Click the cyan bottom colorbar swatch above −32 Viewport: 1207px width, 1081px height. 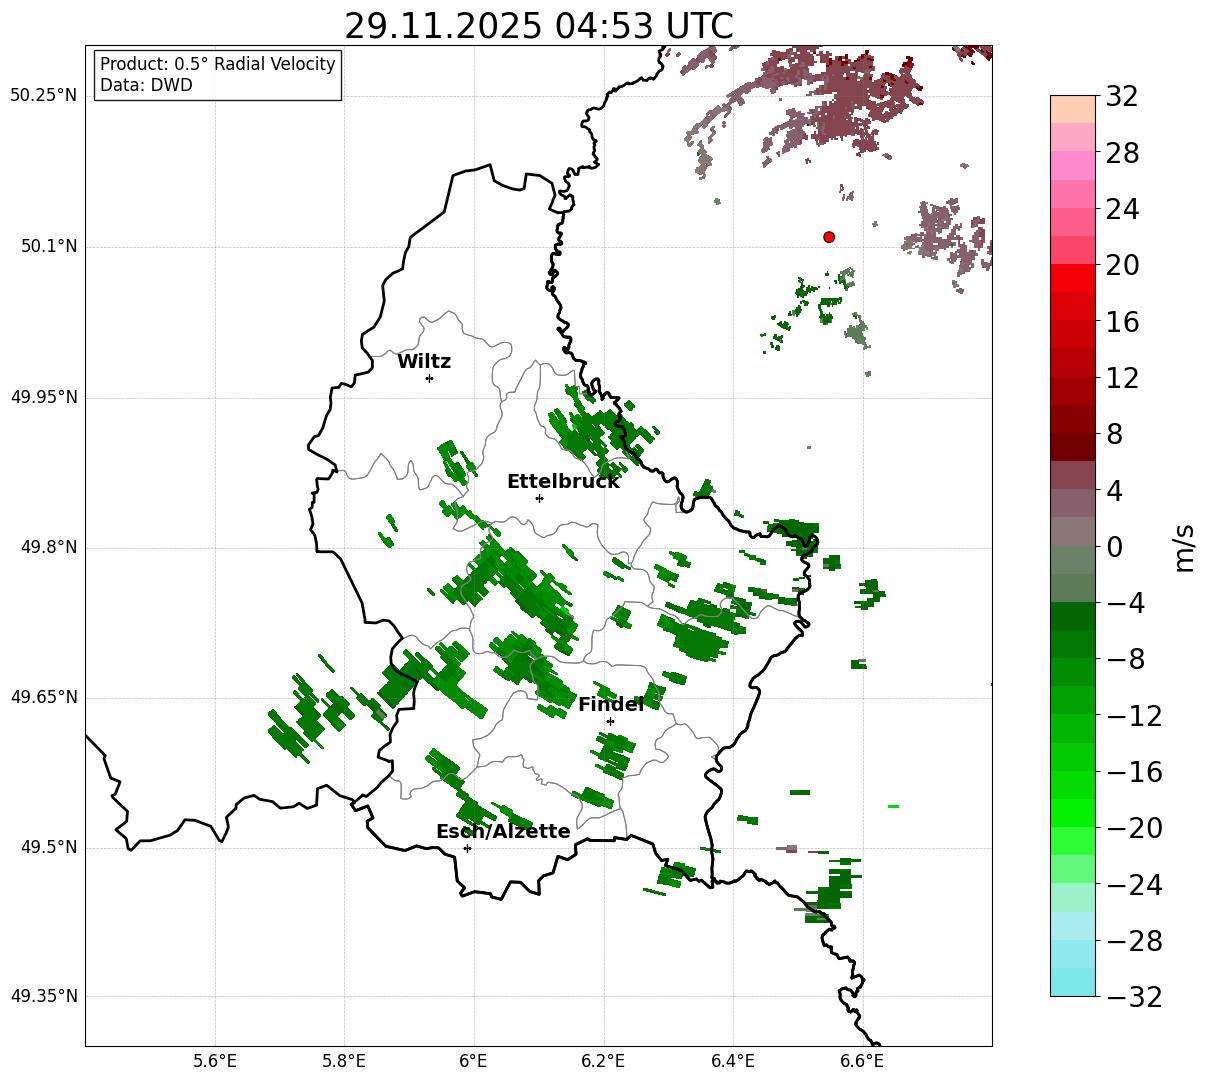(1073, 982)
